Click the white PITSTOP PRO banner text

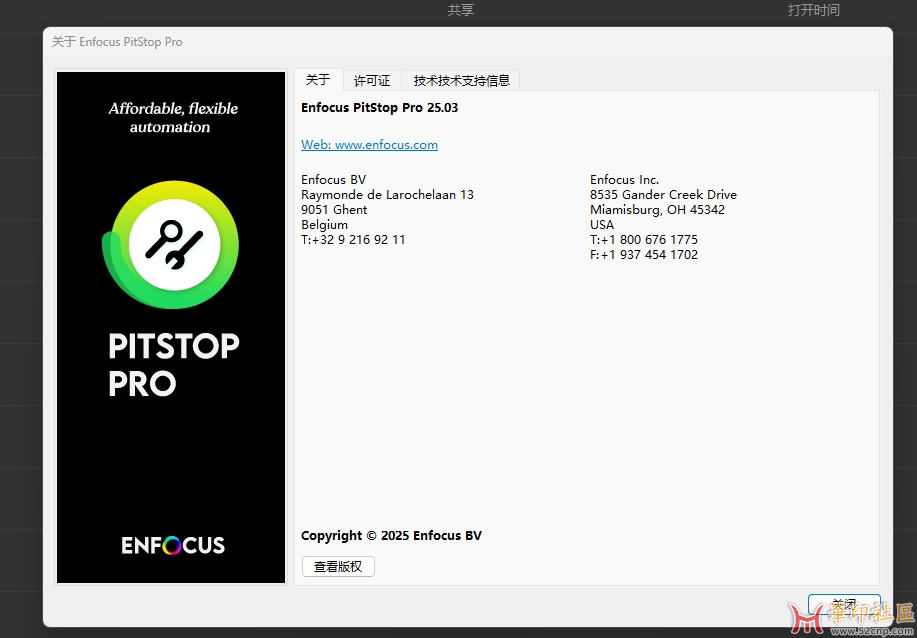173,364
